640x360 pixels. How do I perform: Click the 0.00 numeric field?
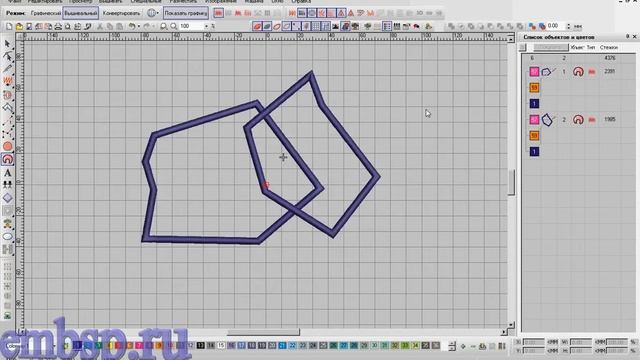click(556, 26)
